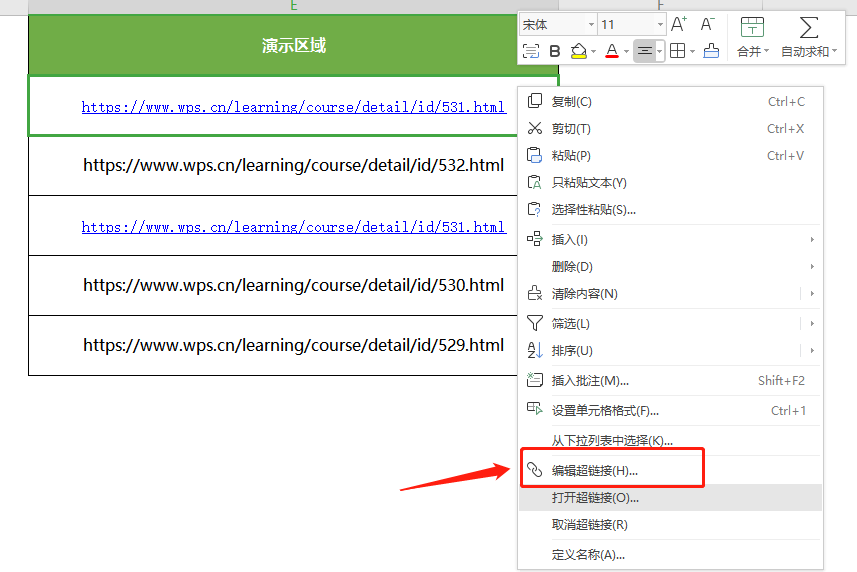Click the wrap text icon
The image size is (857, 572).
tap(531, 51)
